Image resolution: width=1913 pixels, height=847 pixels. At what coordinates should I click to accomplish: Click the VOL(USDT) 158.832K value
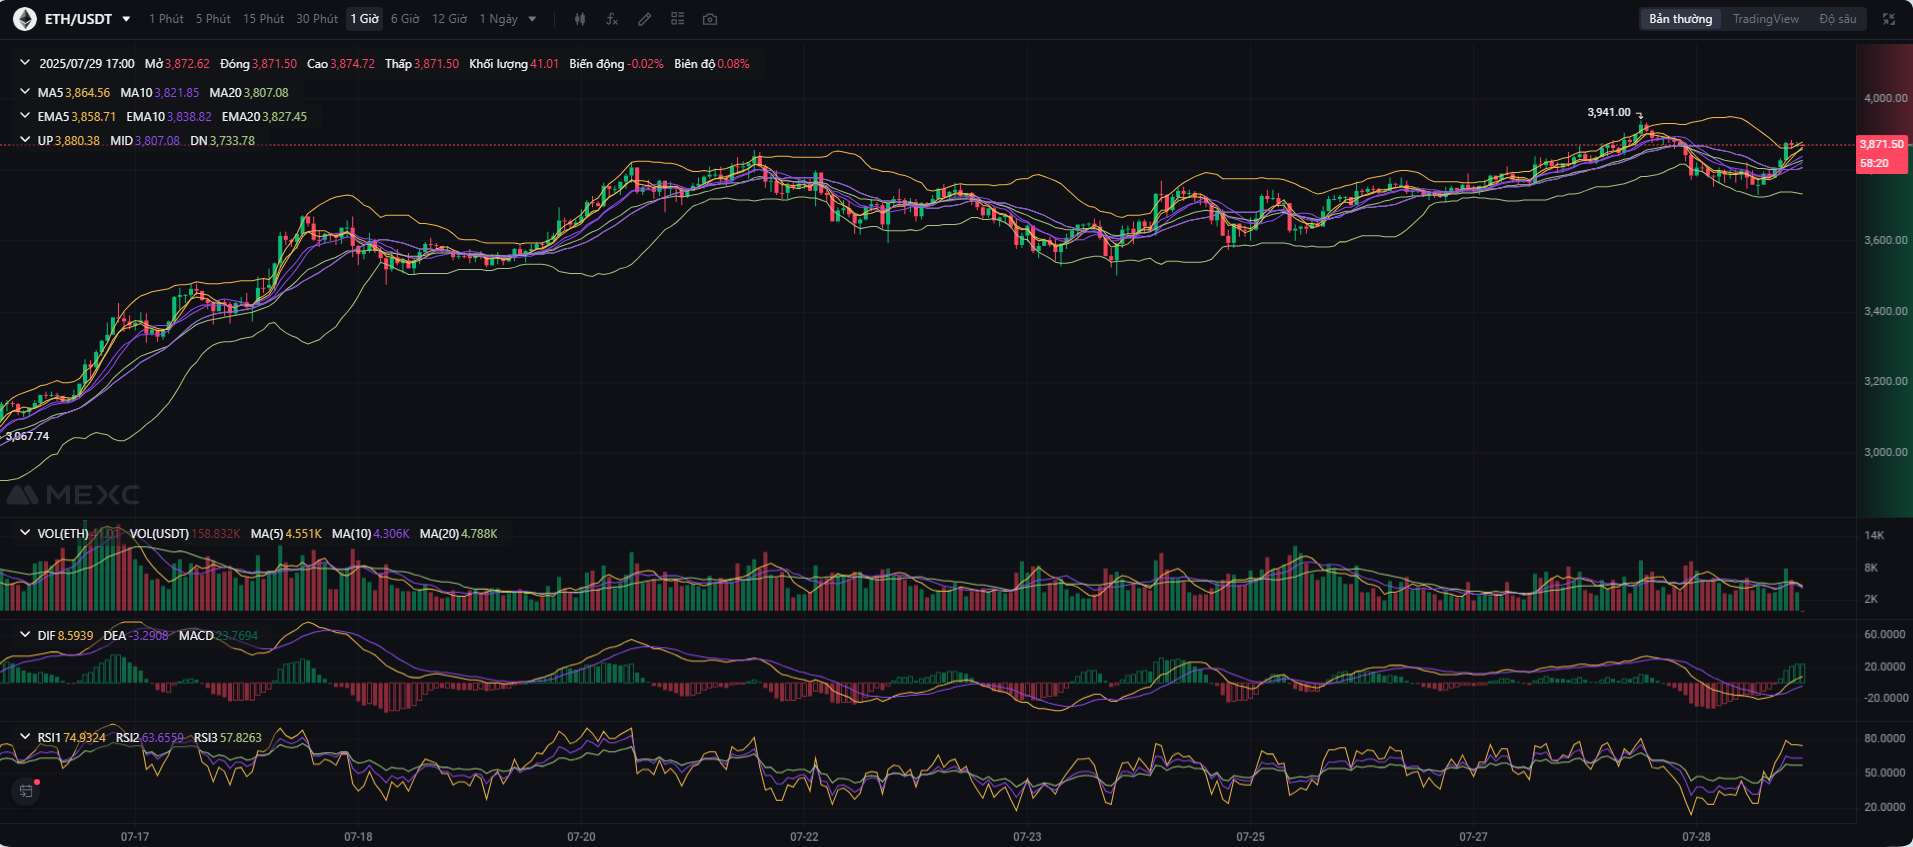coord(185,534)
